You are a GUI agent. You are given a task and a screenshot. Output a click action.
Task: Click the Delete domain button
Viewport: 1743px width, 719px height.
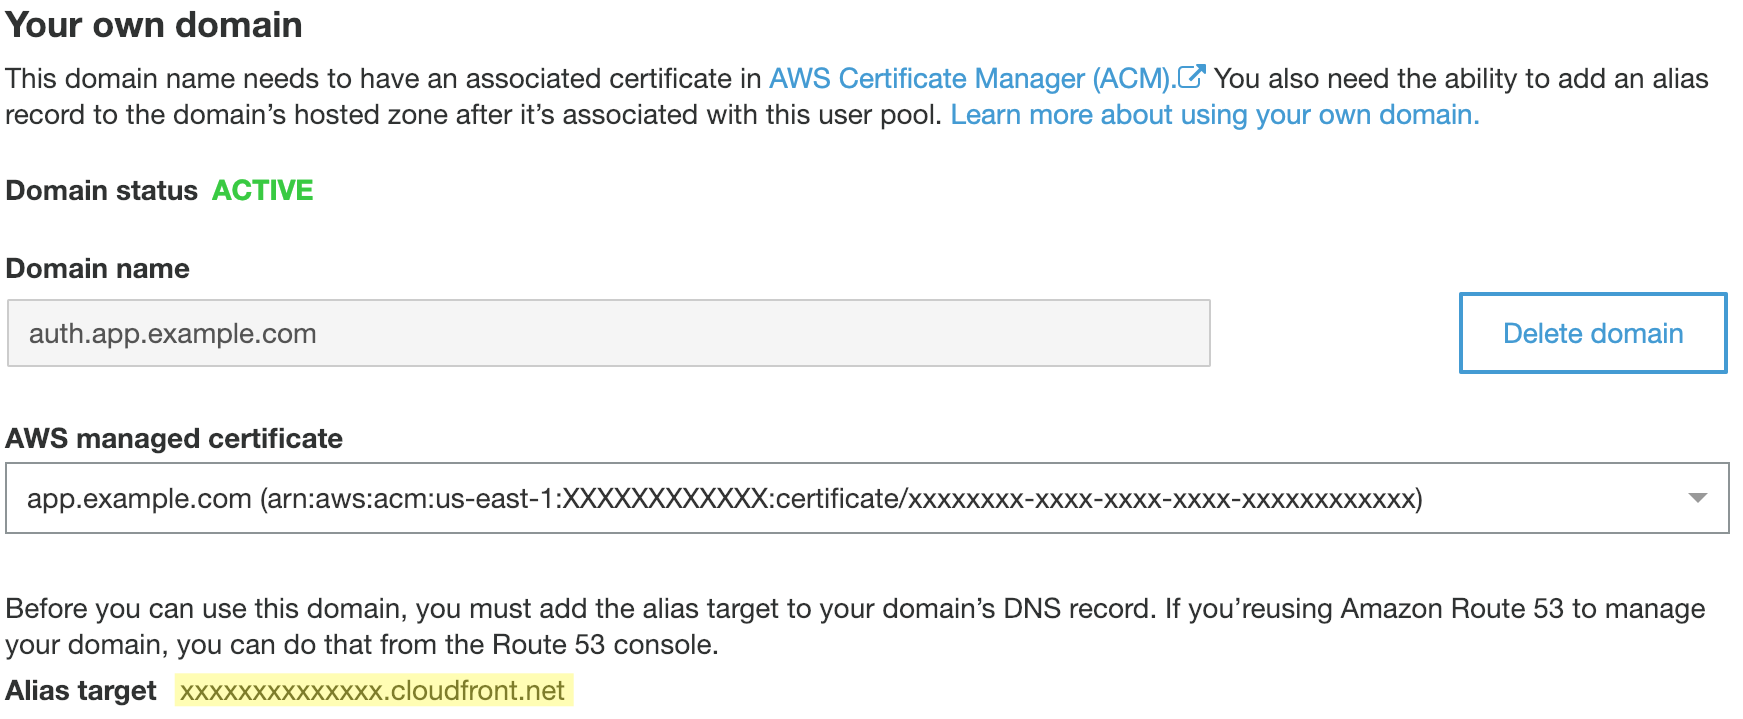click(1593, 333)
